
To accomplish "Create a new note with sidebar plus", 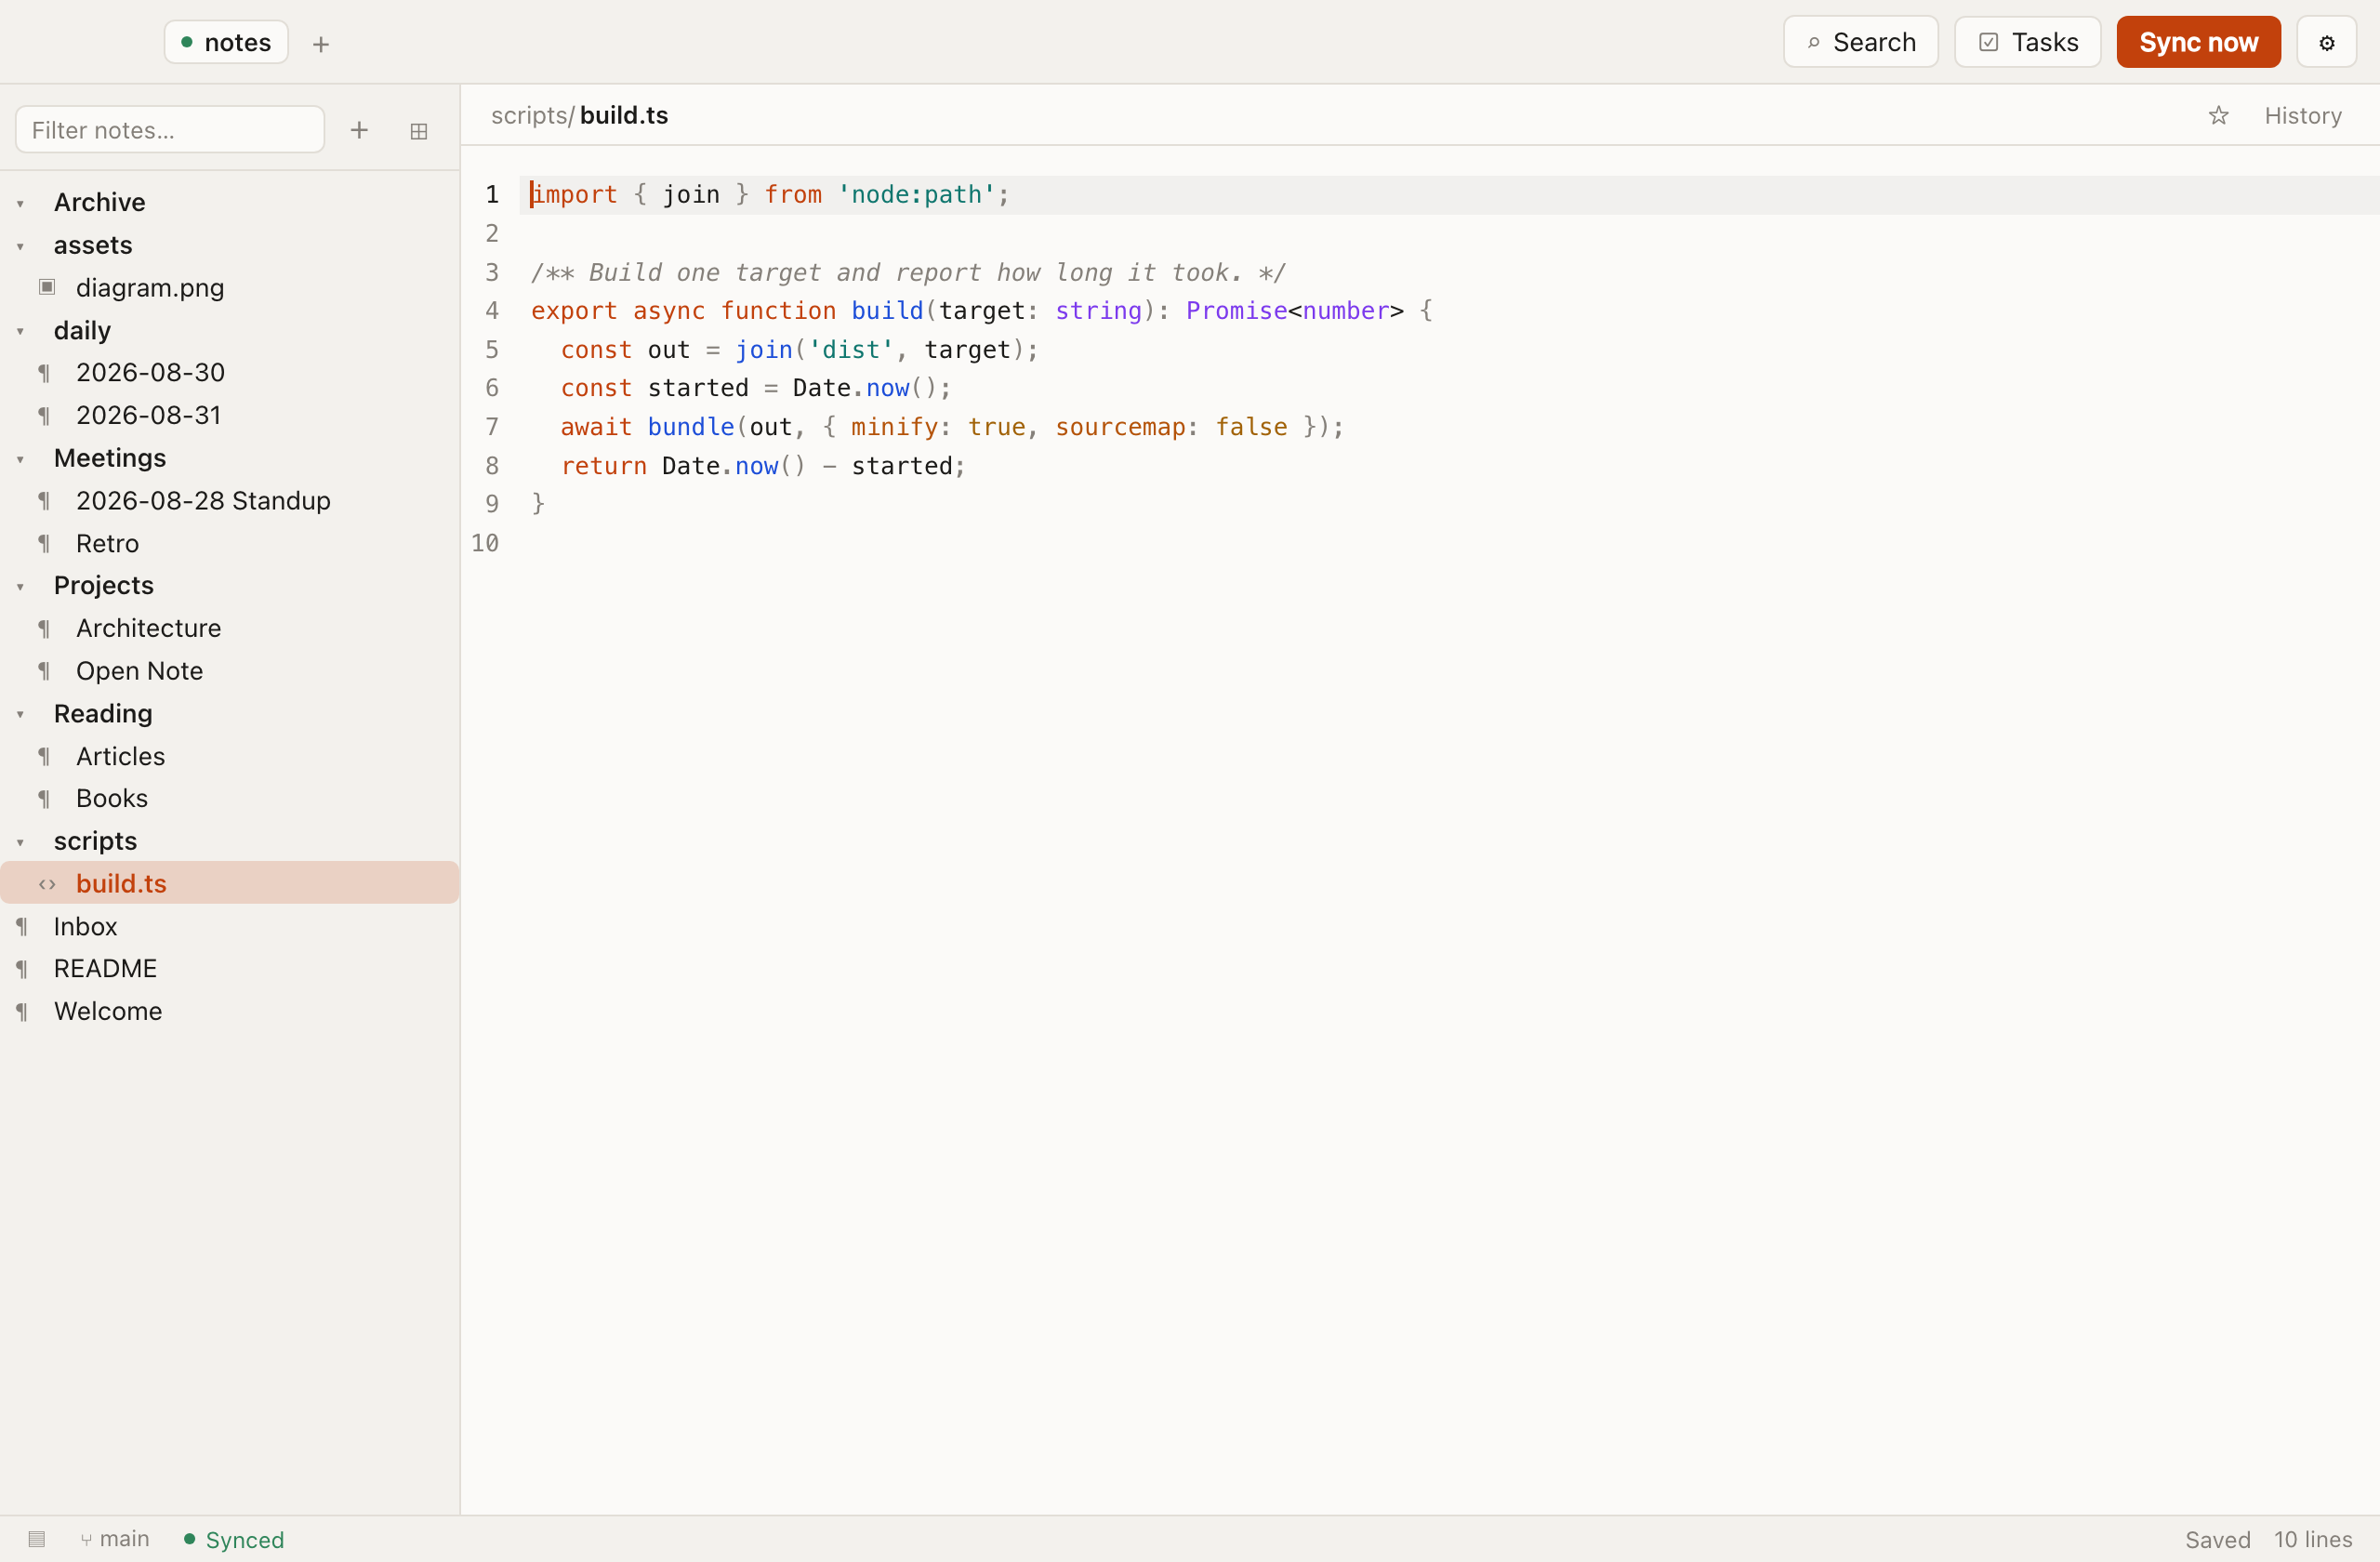I will [359, 130].
